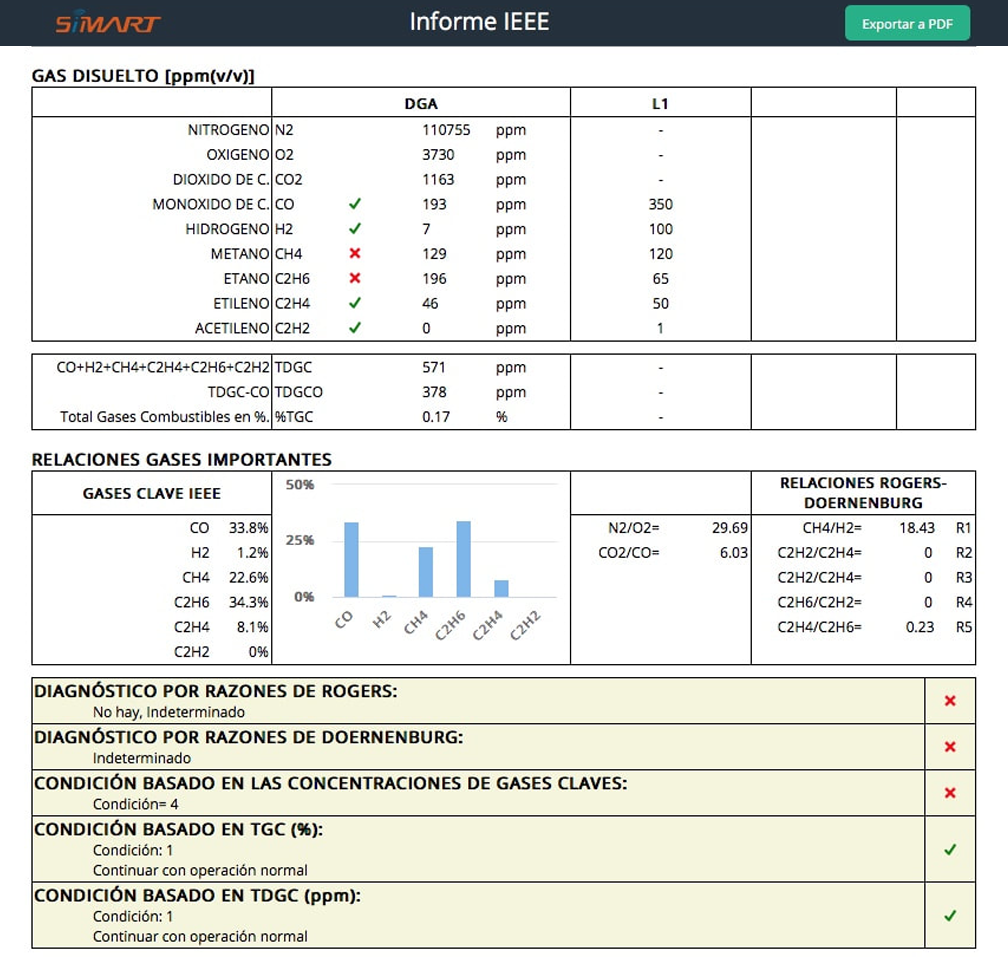The image size is (1008, 959).
Task: Click green check for TDGC (ppm) condition
Action: click(x=950, y=916)
